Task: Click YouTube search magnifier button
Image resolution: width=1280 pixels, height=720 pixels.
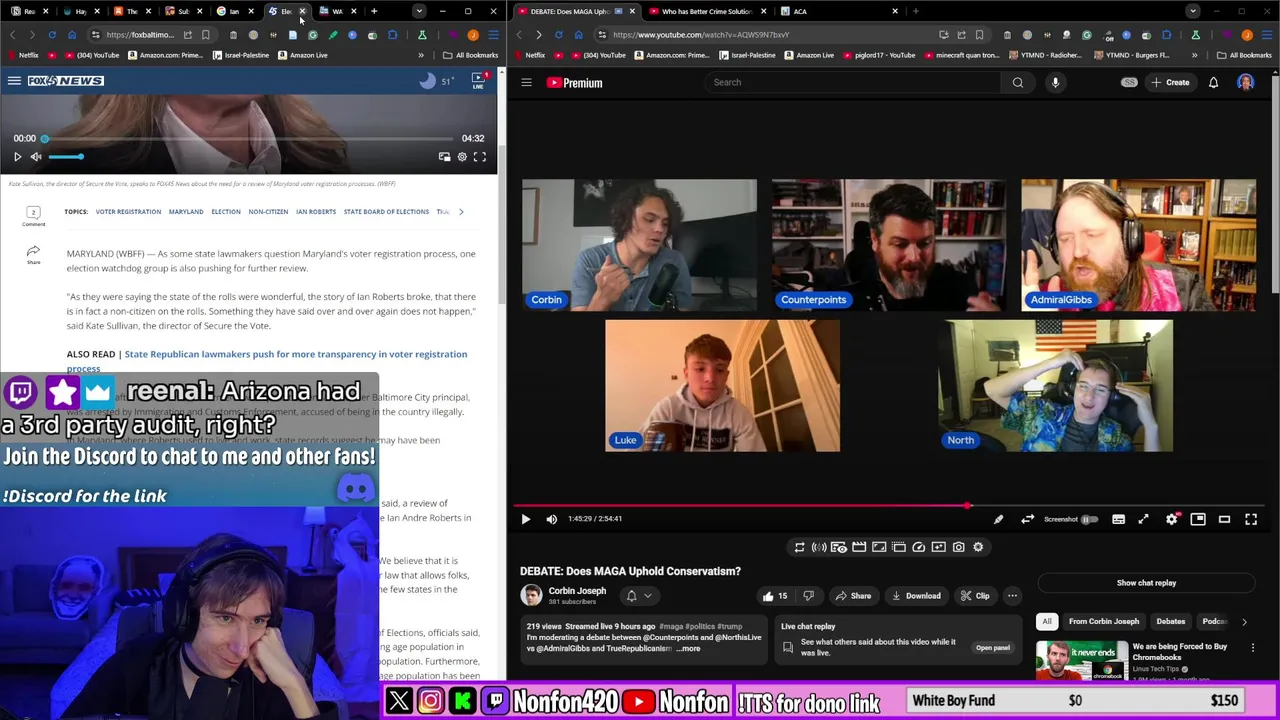Action: (x=1018, y=82)
